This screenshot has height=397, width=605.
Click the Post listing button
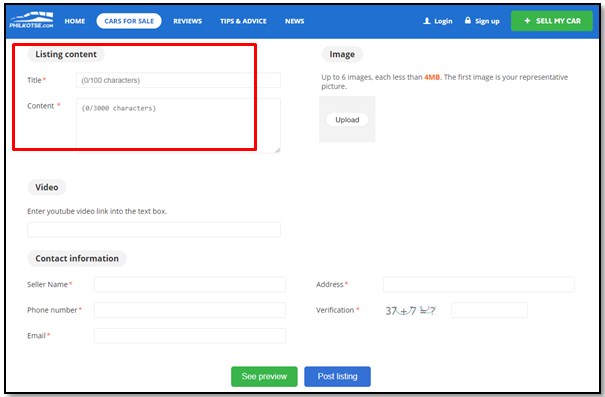[337, 376]
